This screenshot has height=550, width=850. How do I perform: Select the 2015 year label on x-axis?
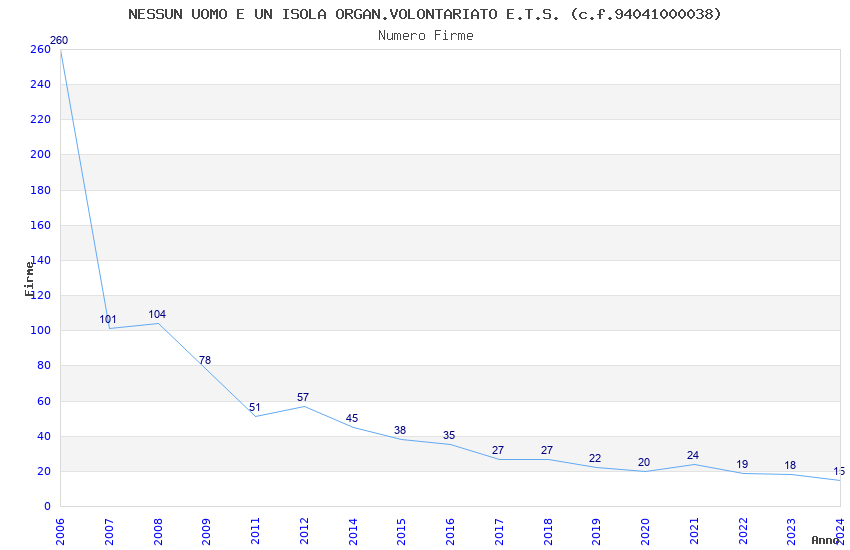(x=402, y=531)
